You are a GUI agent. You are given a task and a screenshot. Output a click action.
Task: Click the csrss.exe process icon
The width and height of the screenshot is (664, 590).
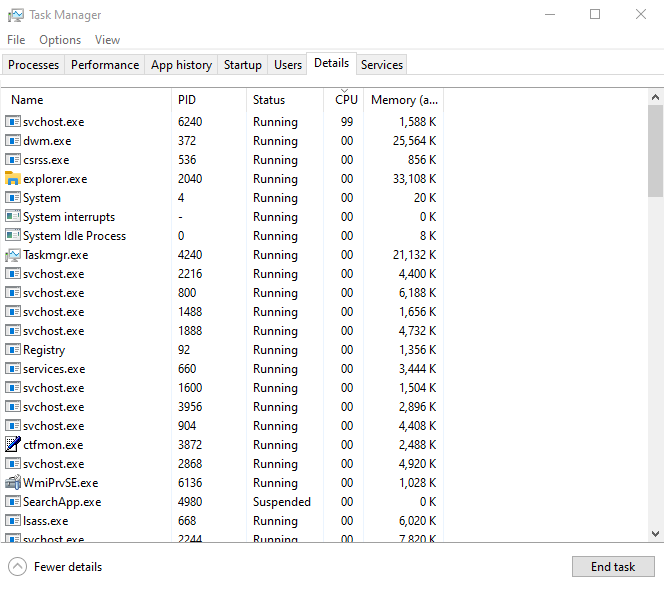coord(13,160)
